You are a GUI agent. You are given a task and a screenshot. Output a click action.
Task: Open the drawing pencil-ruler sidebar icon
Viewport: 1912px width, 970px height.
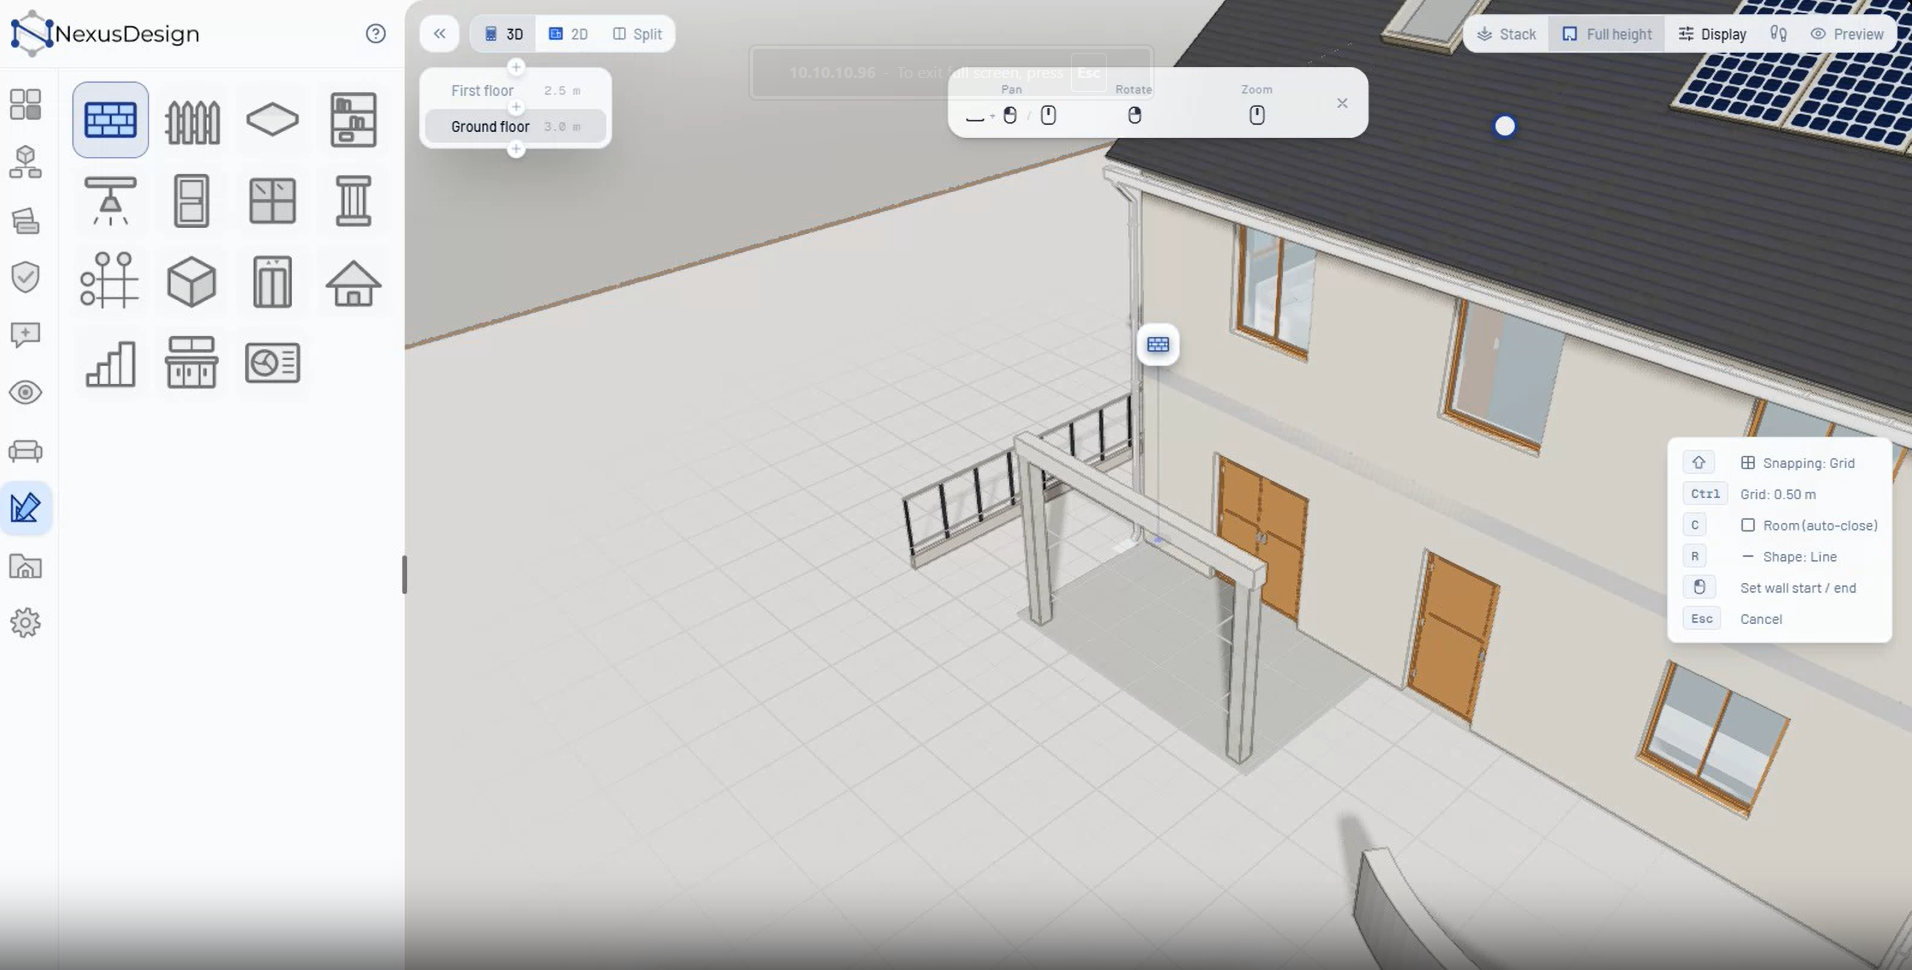(x=25, y=508)
